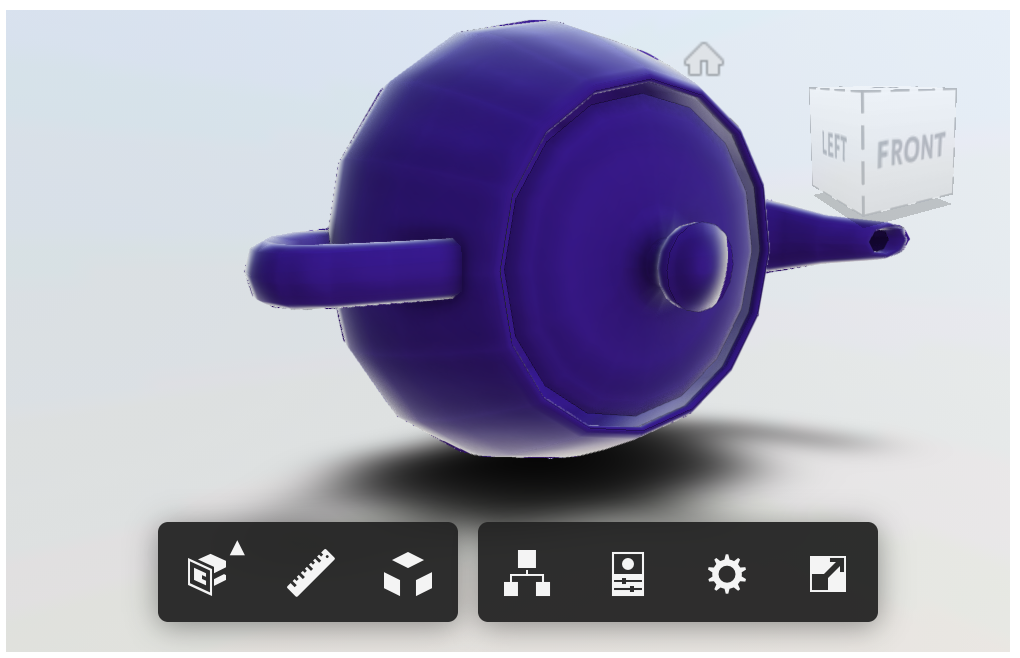The image size is (1020, 658).
Task: Open the Model Browser hierarchy icon
Action: (527, 573)
